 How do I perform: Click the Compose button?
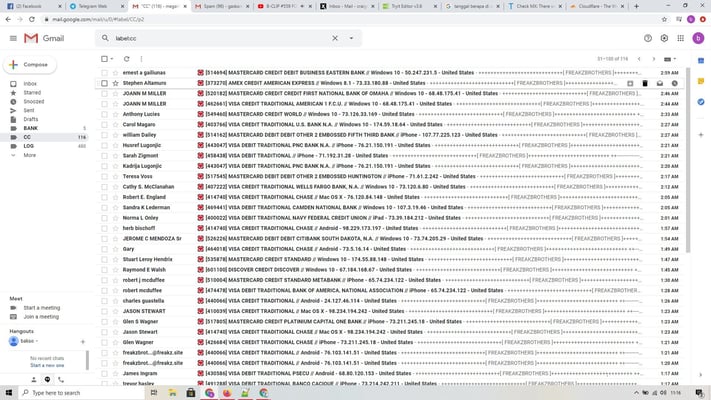point(29,65)
